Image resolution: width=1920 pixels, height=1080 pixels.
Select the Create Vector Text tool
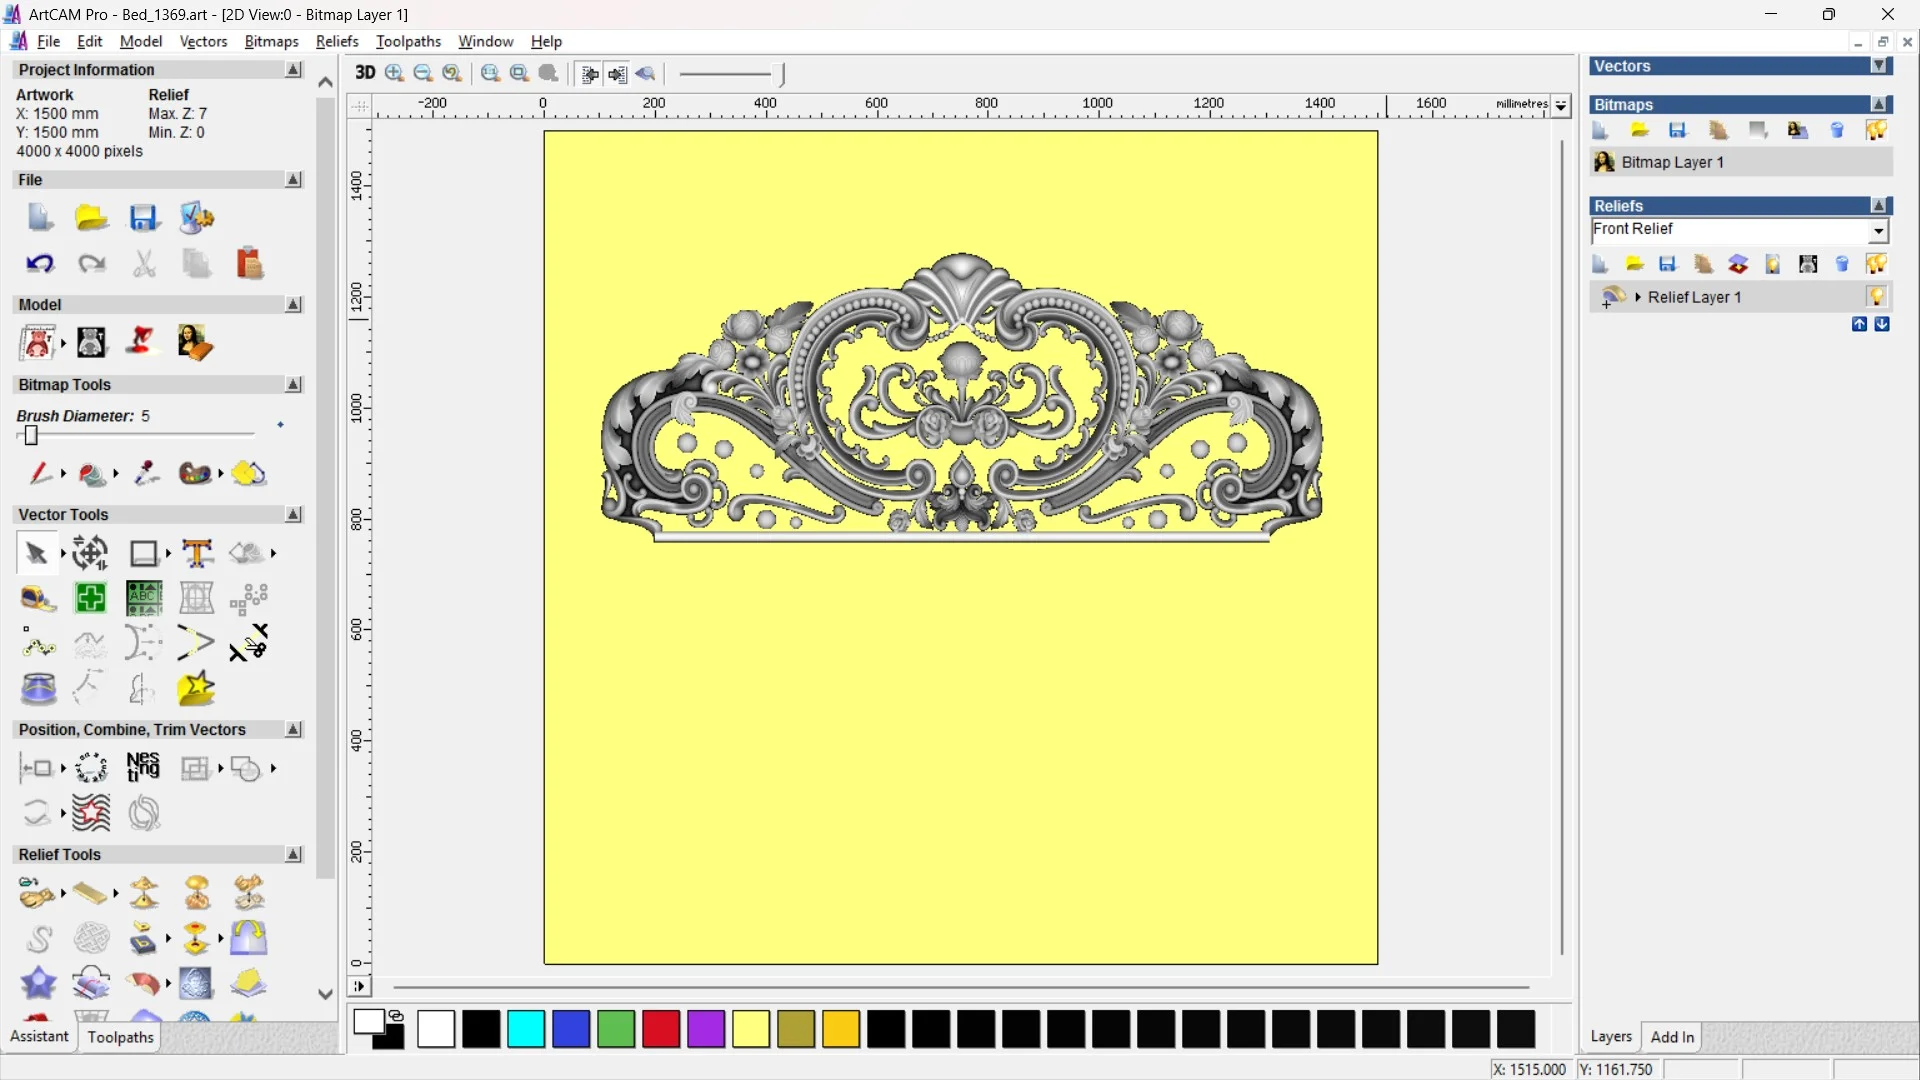[x=197, y=553]
